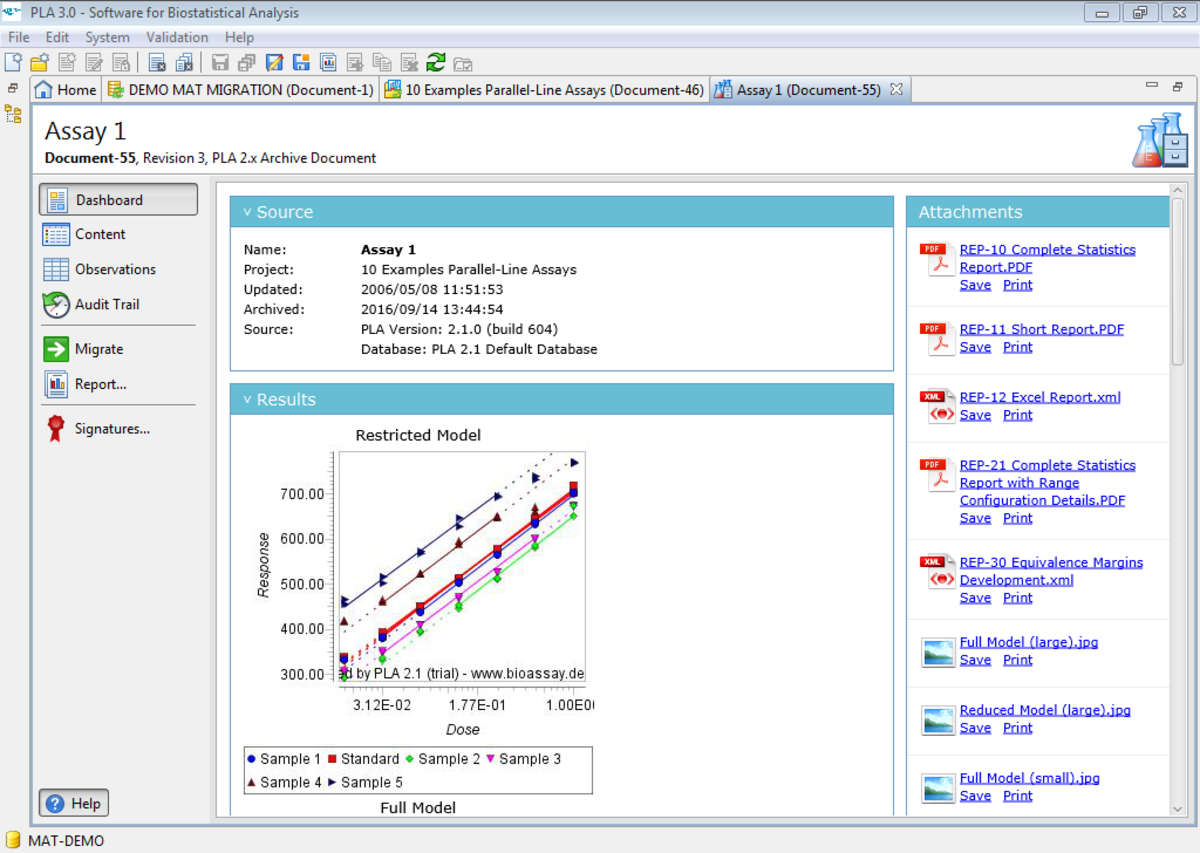Click the XML icon for REP-12 Excel Report

[936, 407]
